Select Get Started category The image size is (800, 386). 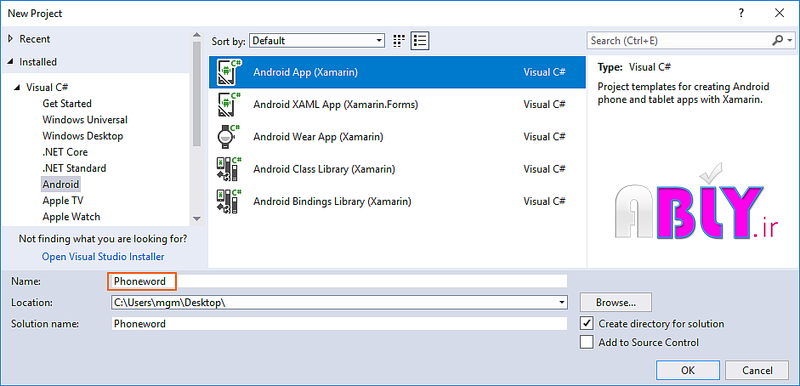coord(67,104)
